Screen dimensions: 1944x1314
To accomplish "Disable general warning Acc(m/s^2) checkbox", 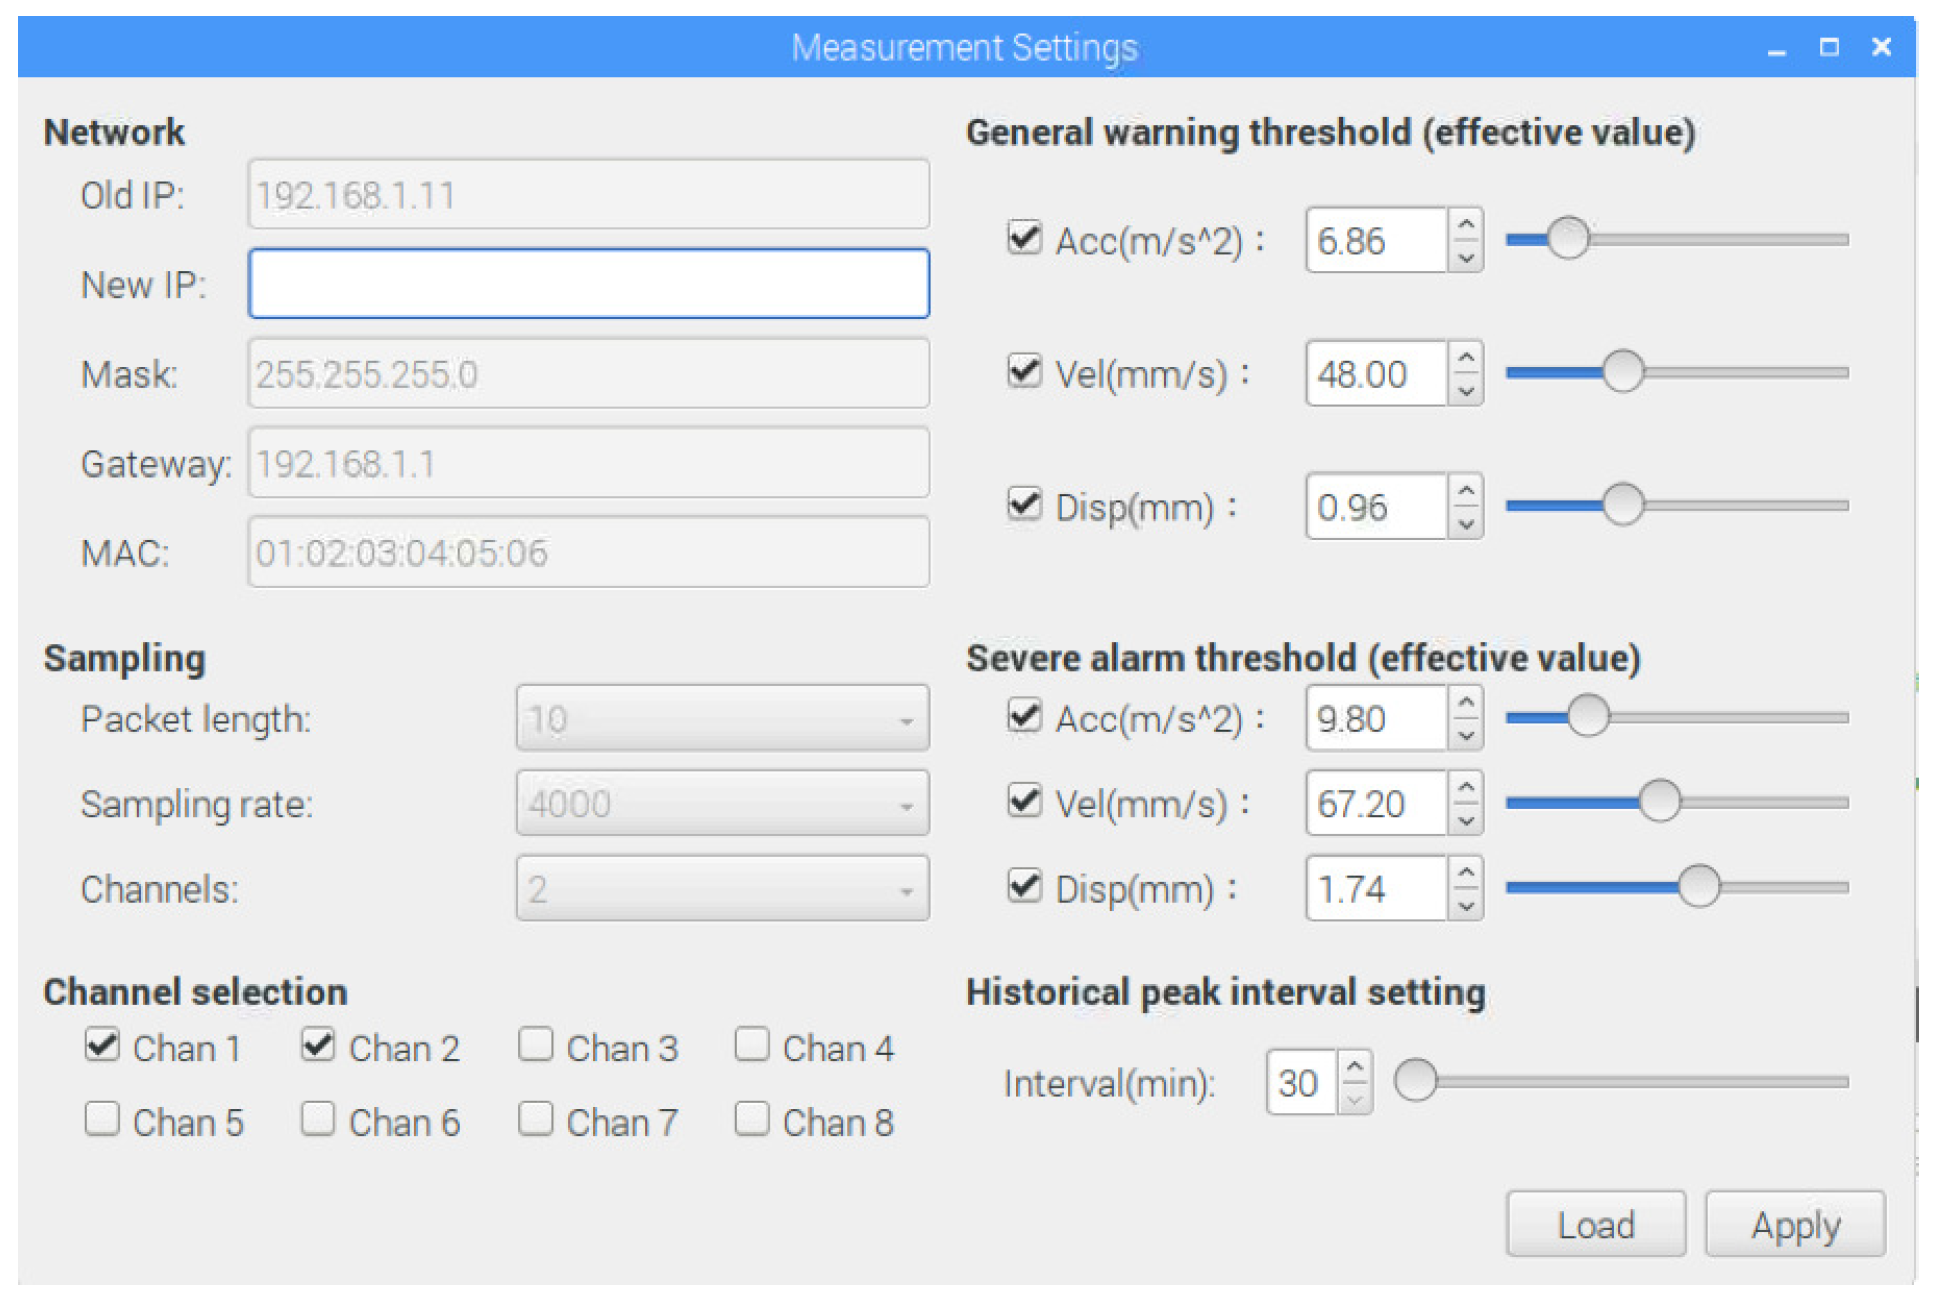I will (1024, 239).
